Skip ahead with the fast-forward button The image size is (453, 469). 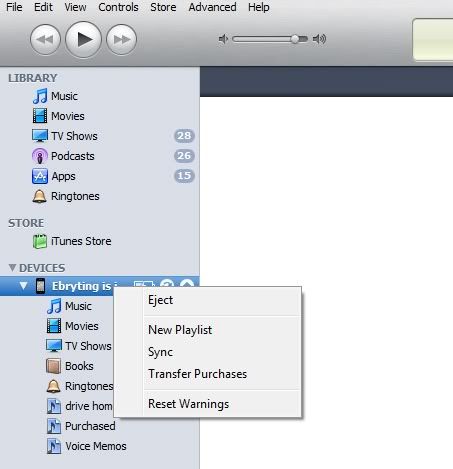click(x=121, y=39)
